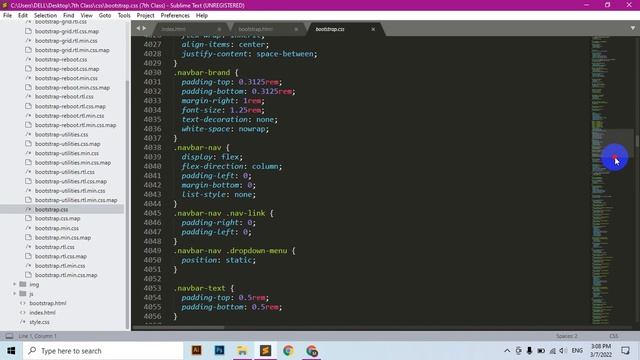Open File Explorer from the taskbar
The height and width of the screenshot is (360, 640).
(242, 350)
